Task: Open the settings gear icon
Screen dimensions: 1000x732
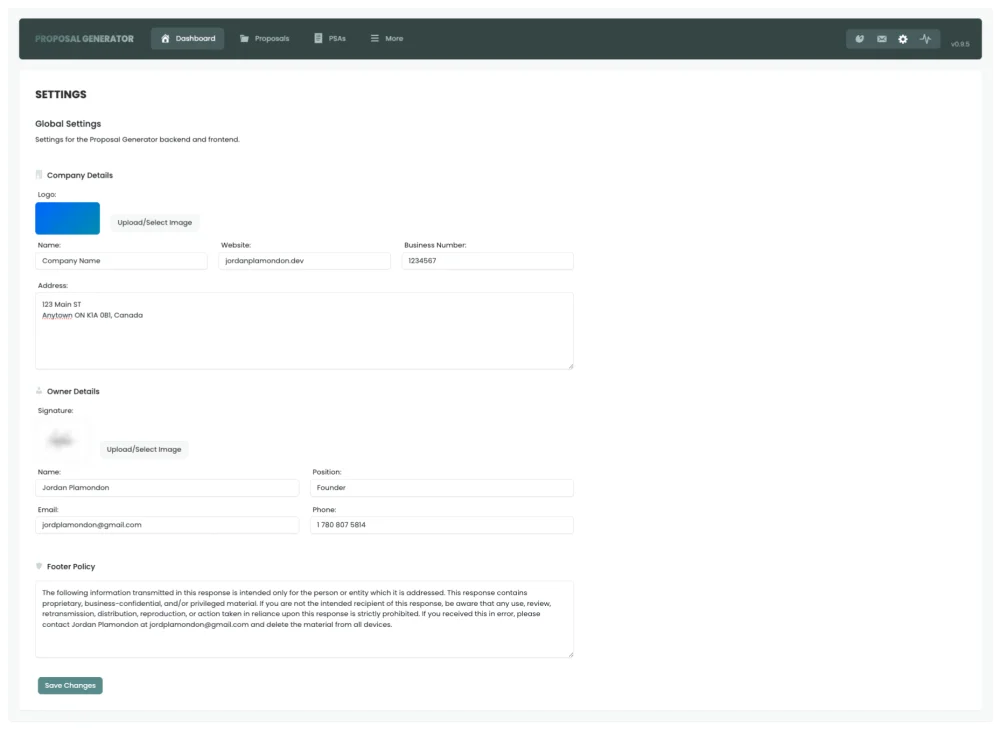Action: pos(903,39)
